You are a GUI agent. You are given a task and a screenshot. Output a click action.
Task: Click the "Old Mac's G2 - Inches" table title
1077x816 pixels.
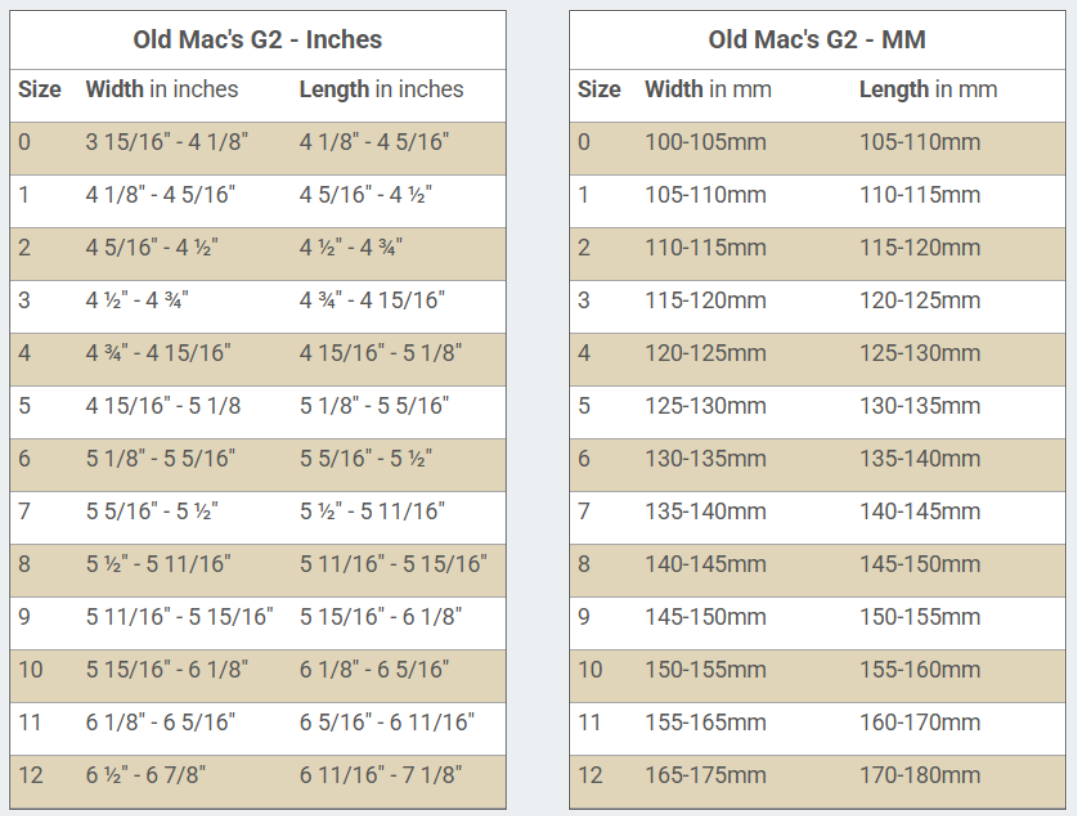click(257, 40)
